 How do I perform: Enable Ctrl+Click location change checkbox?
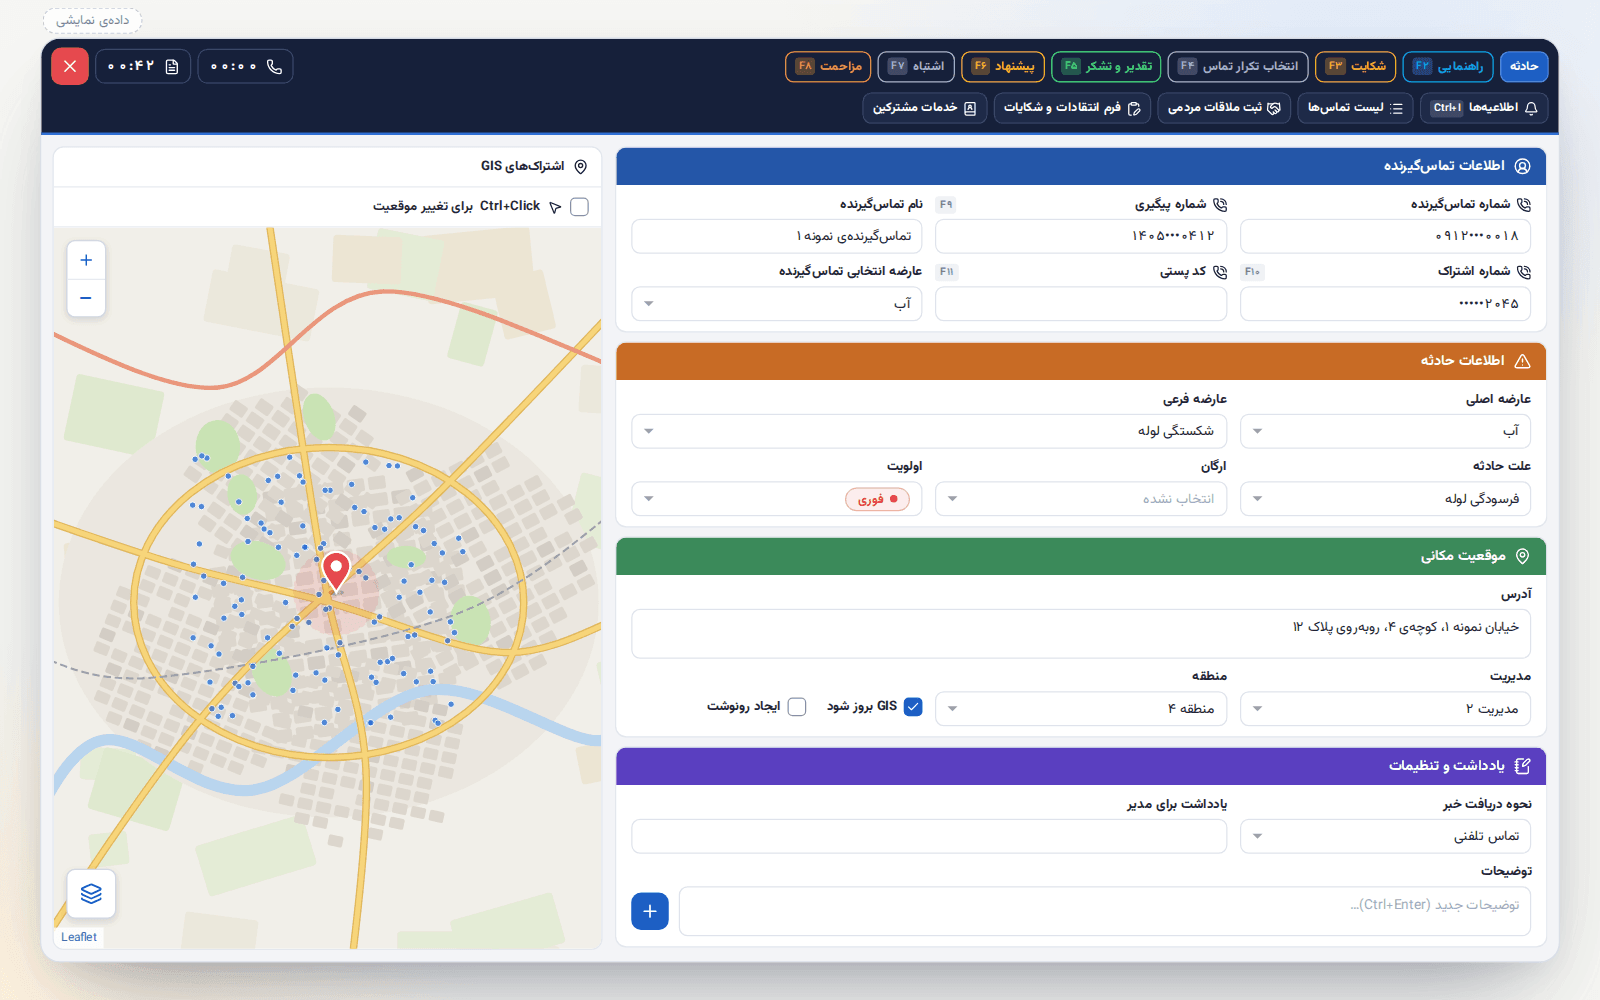click(x=579, y=207)
